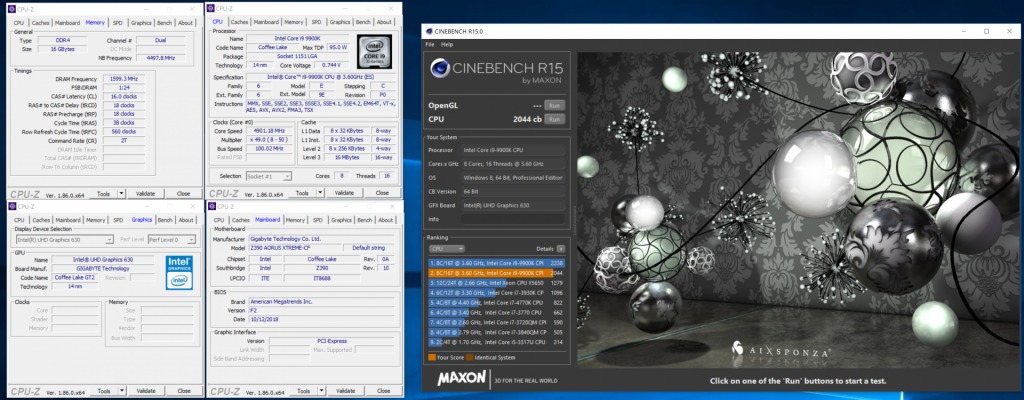Expand Tools arrow in the CPU-Z window showing Processor
The height and width of the screenshot is (400, 1024).
point(320,193)
